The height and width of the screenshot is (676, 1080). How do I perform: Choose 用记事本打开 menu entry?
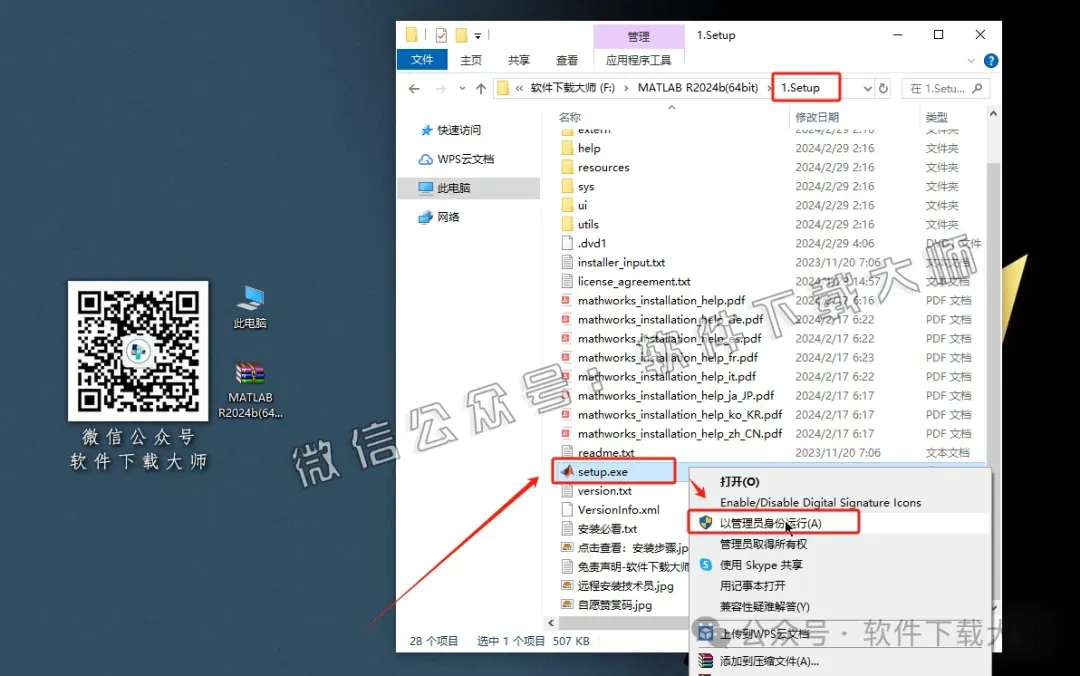point(752,586)
